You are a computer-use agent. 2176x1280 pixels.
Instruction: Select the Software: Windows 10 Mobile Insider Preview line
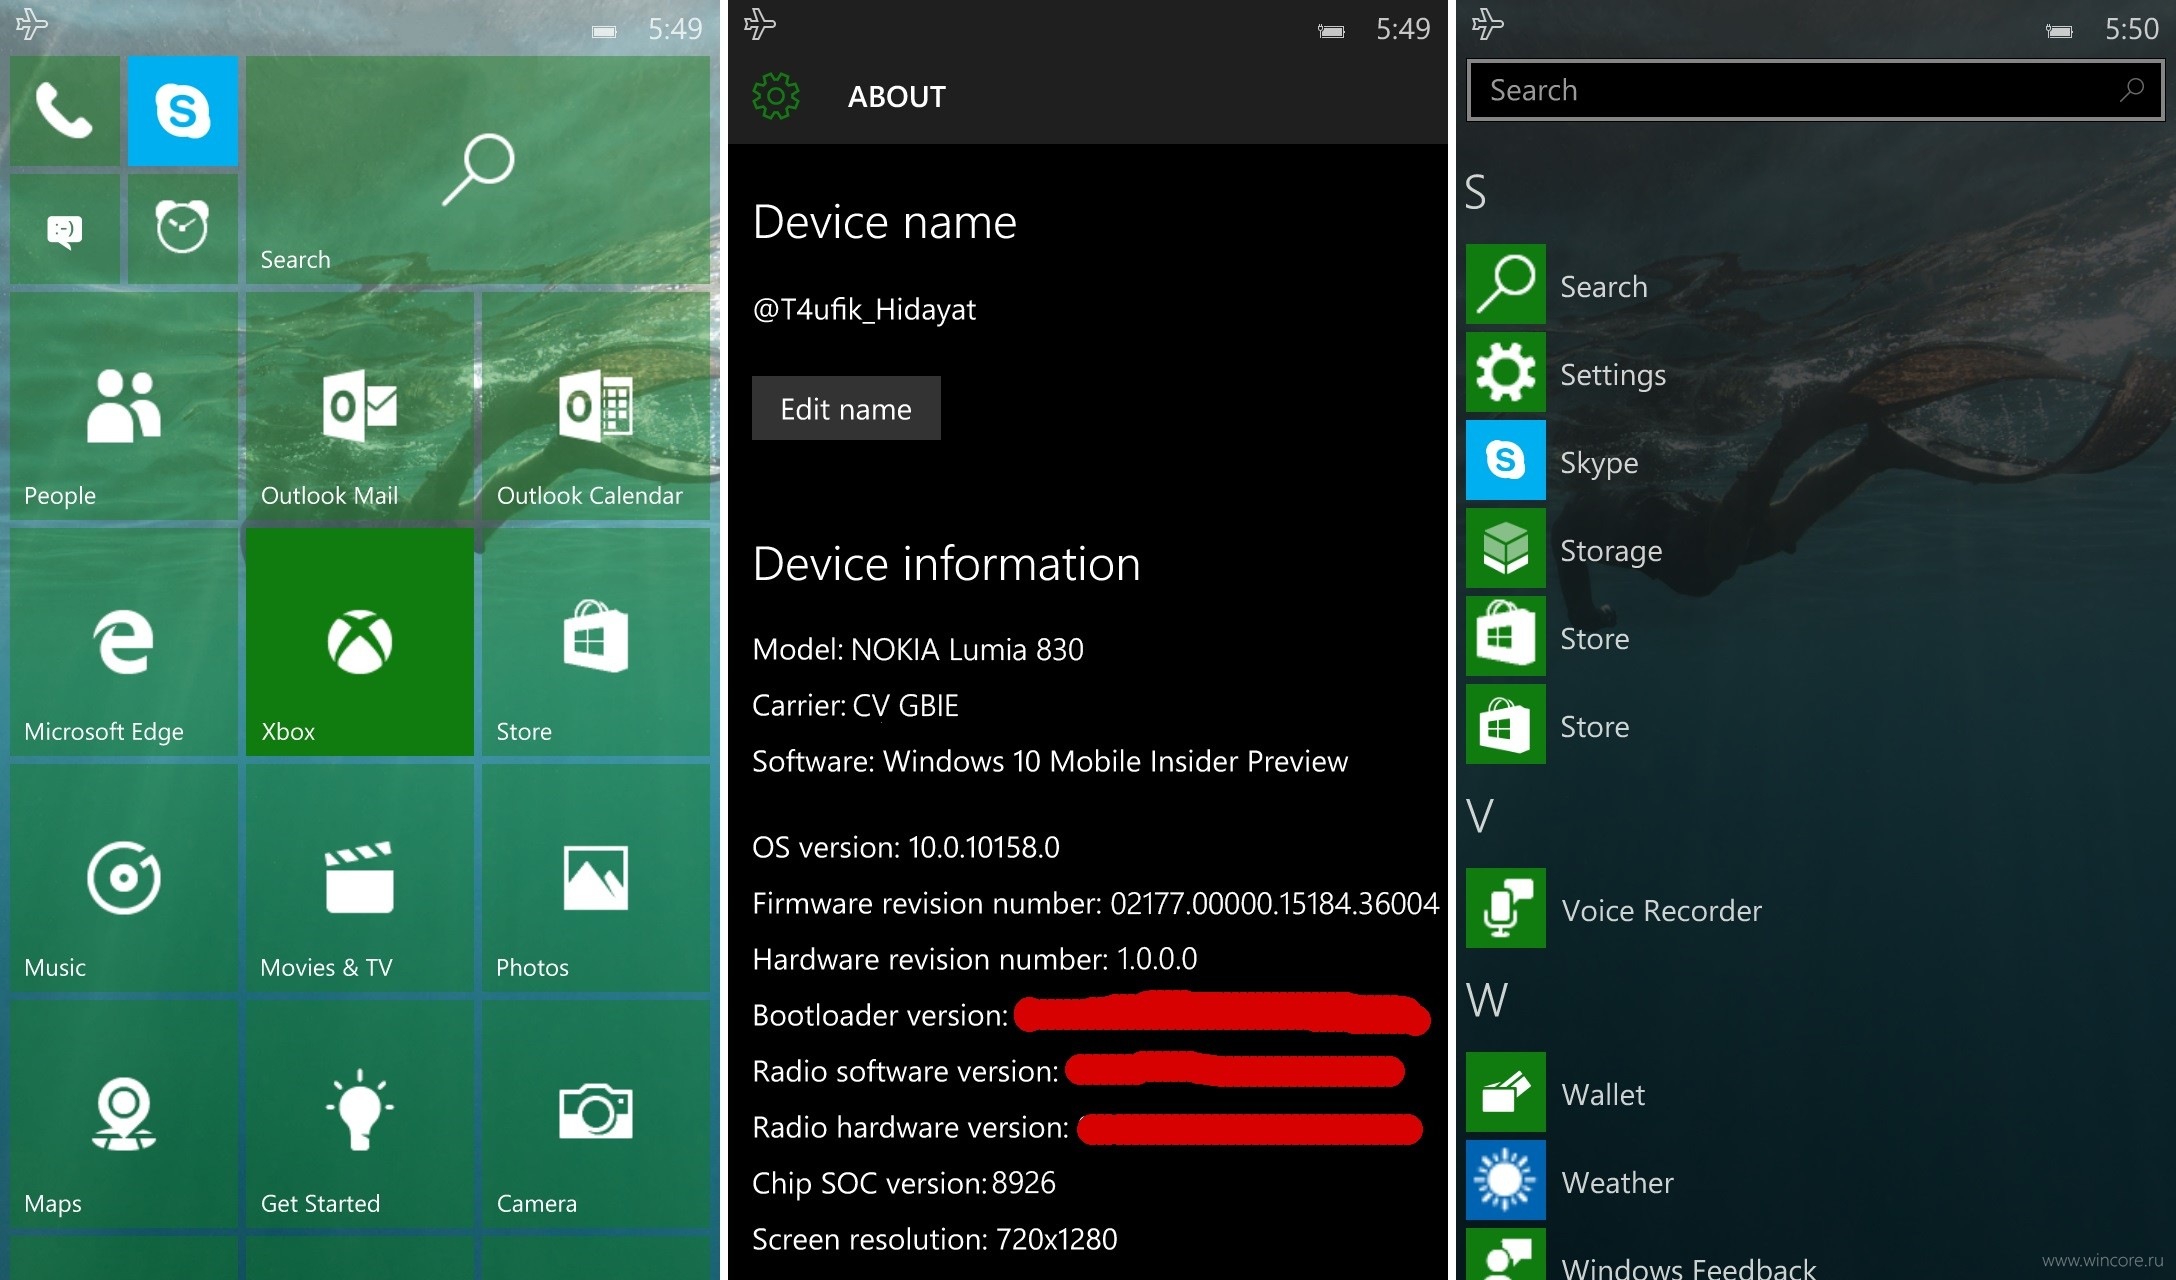(x=1050, y=762)
